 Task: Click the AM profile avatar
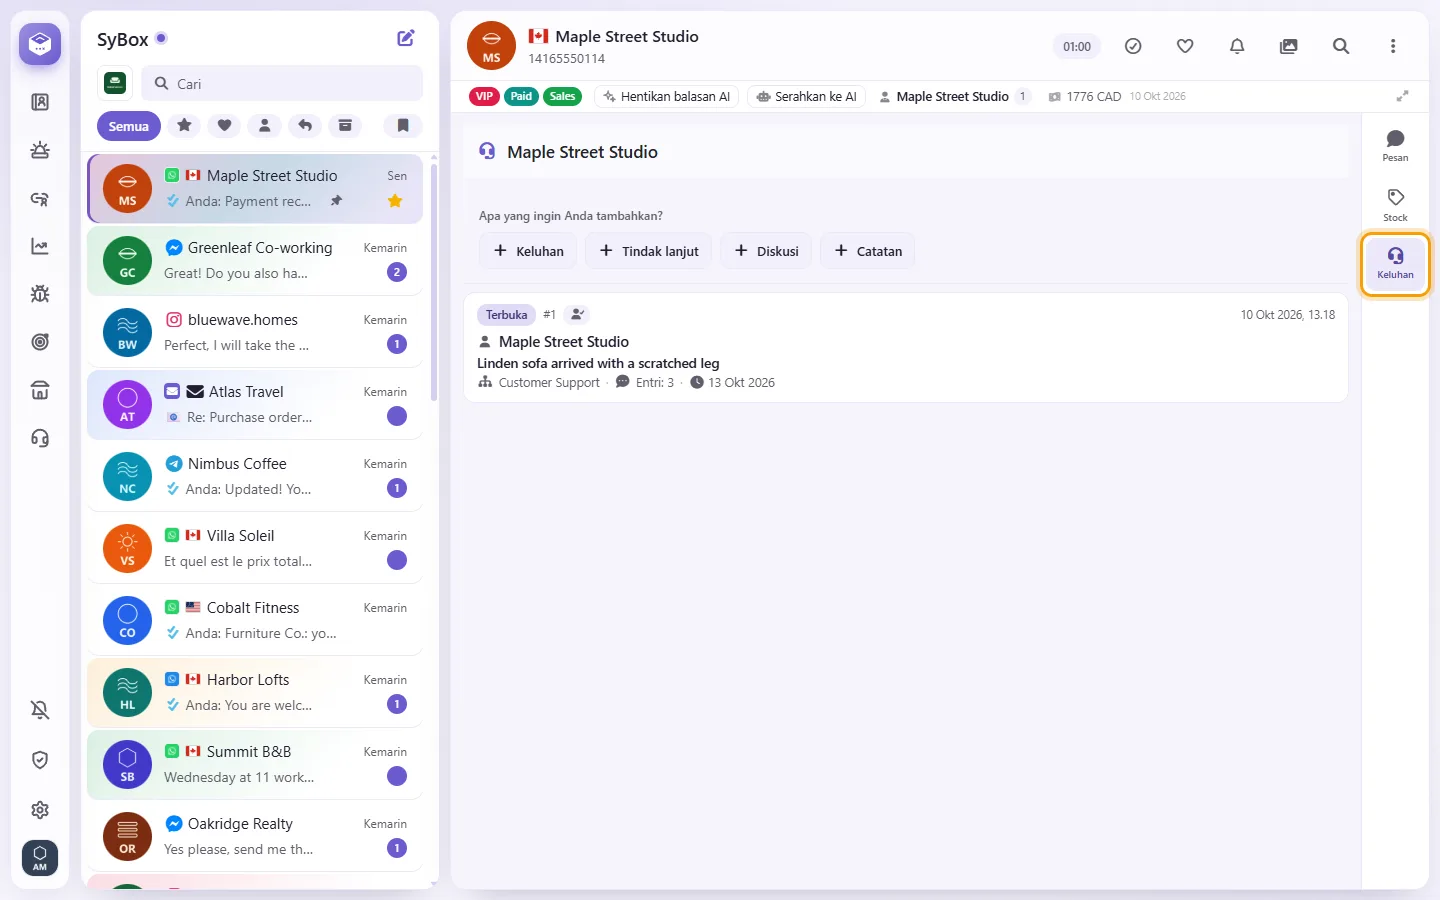point(40,858)
